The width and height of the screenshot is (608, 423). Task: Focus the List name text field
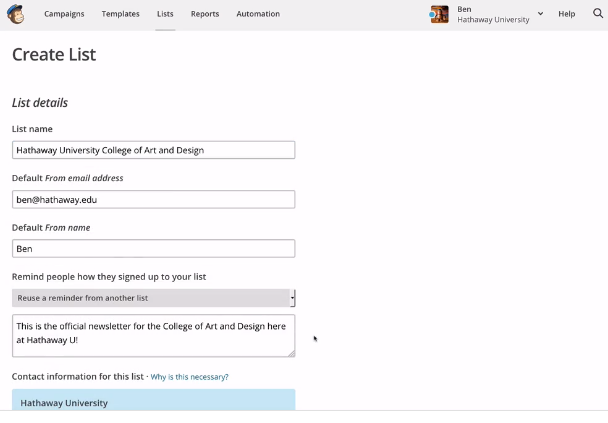[153, 150]
